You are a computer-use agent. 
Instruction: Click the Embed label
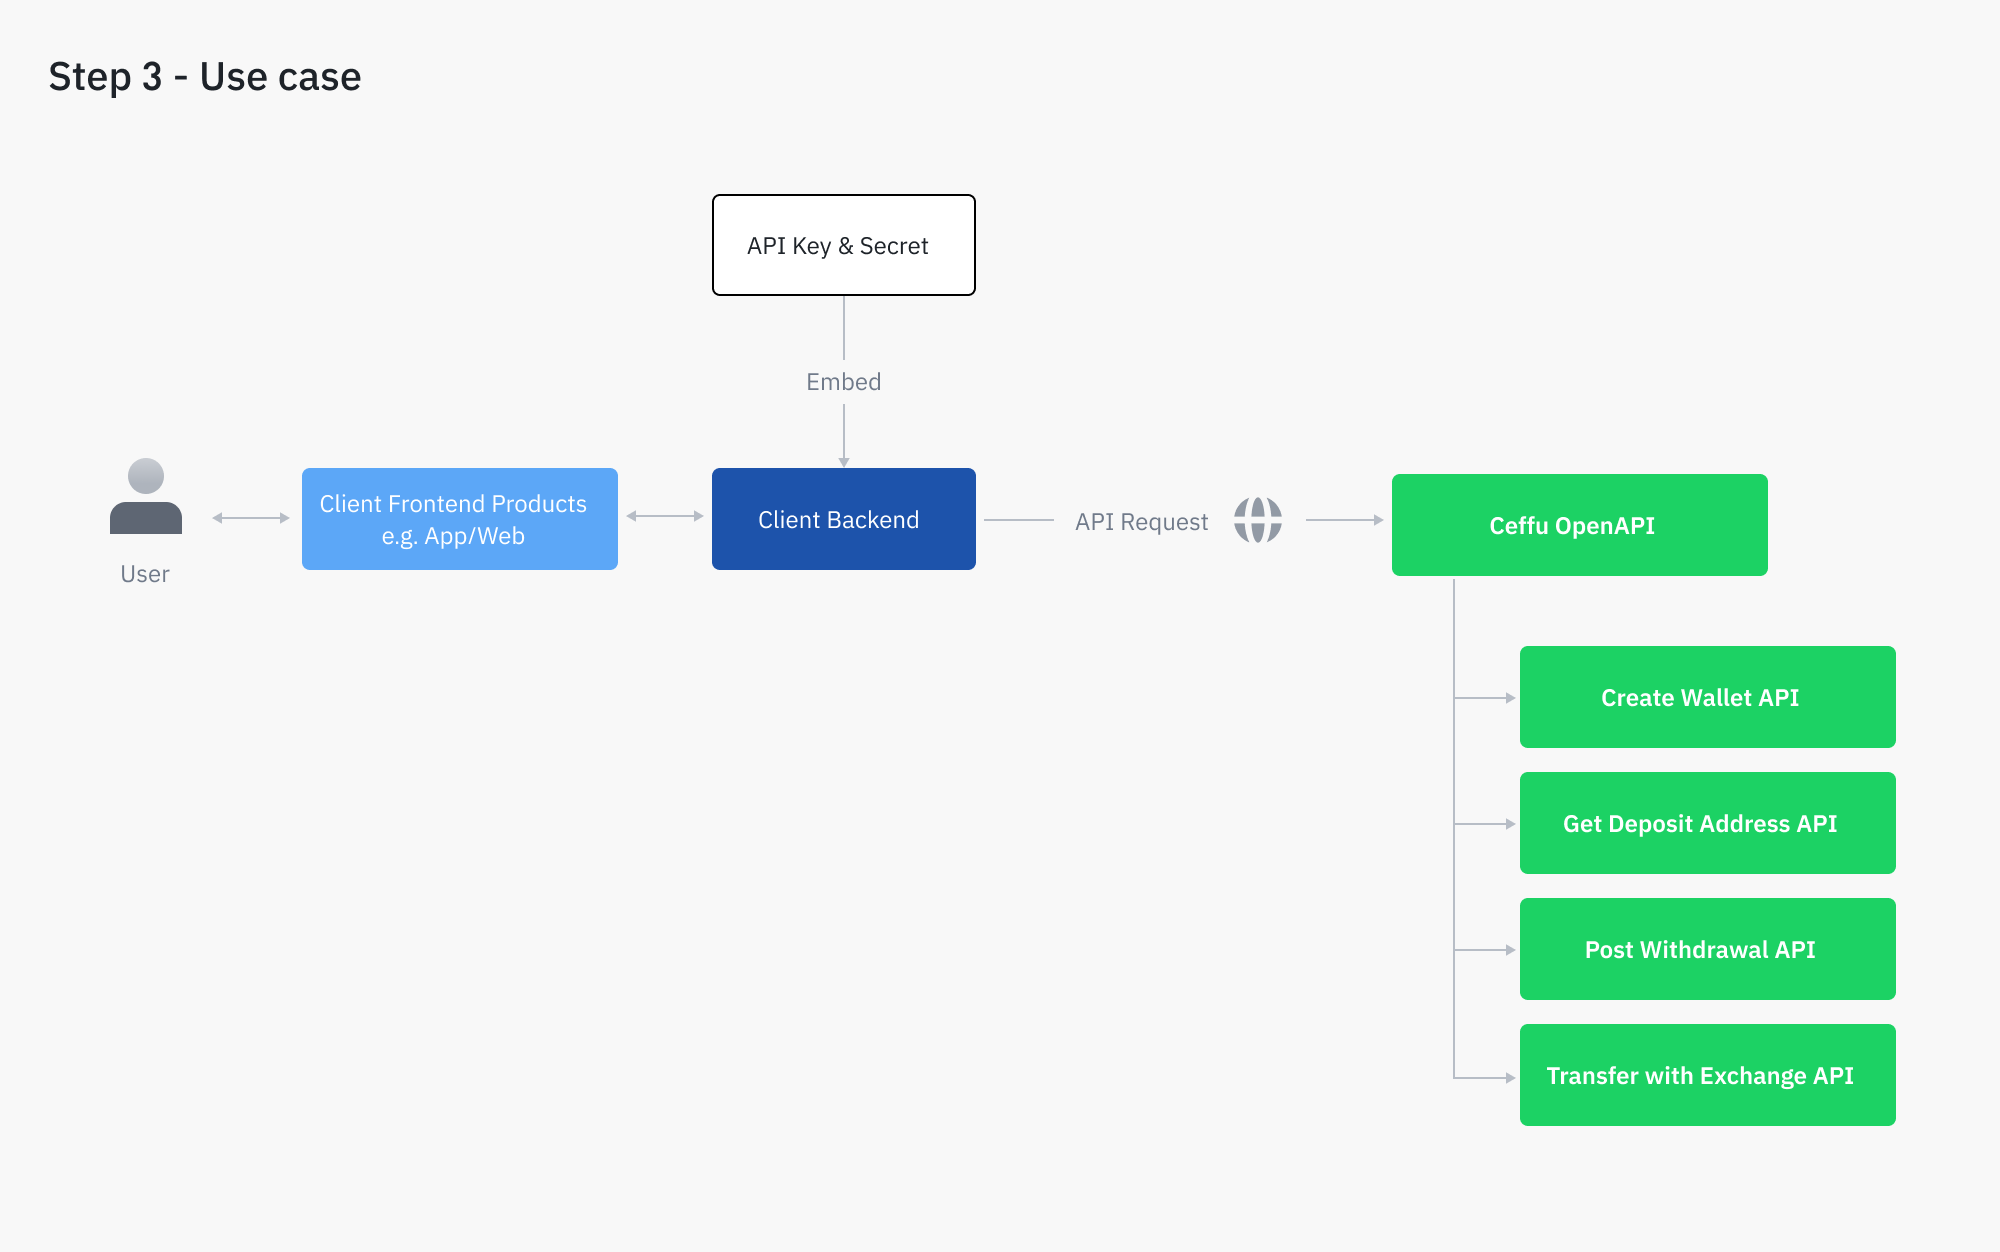click(x=844, y=382)
